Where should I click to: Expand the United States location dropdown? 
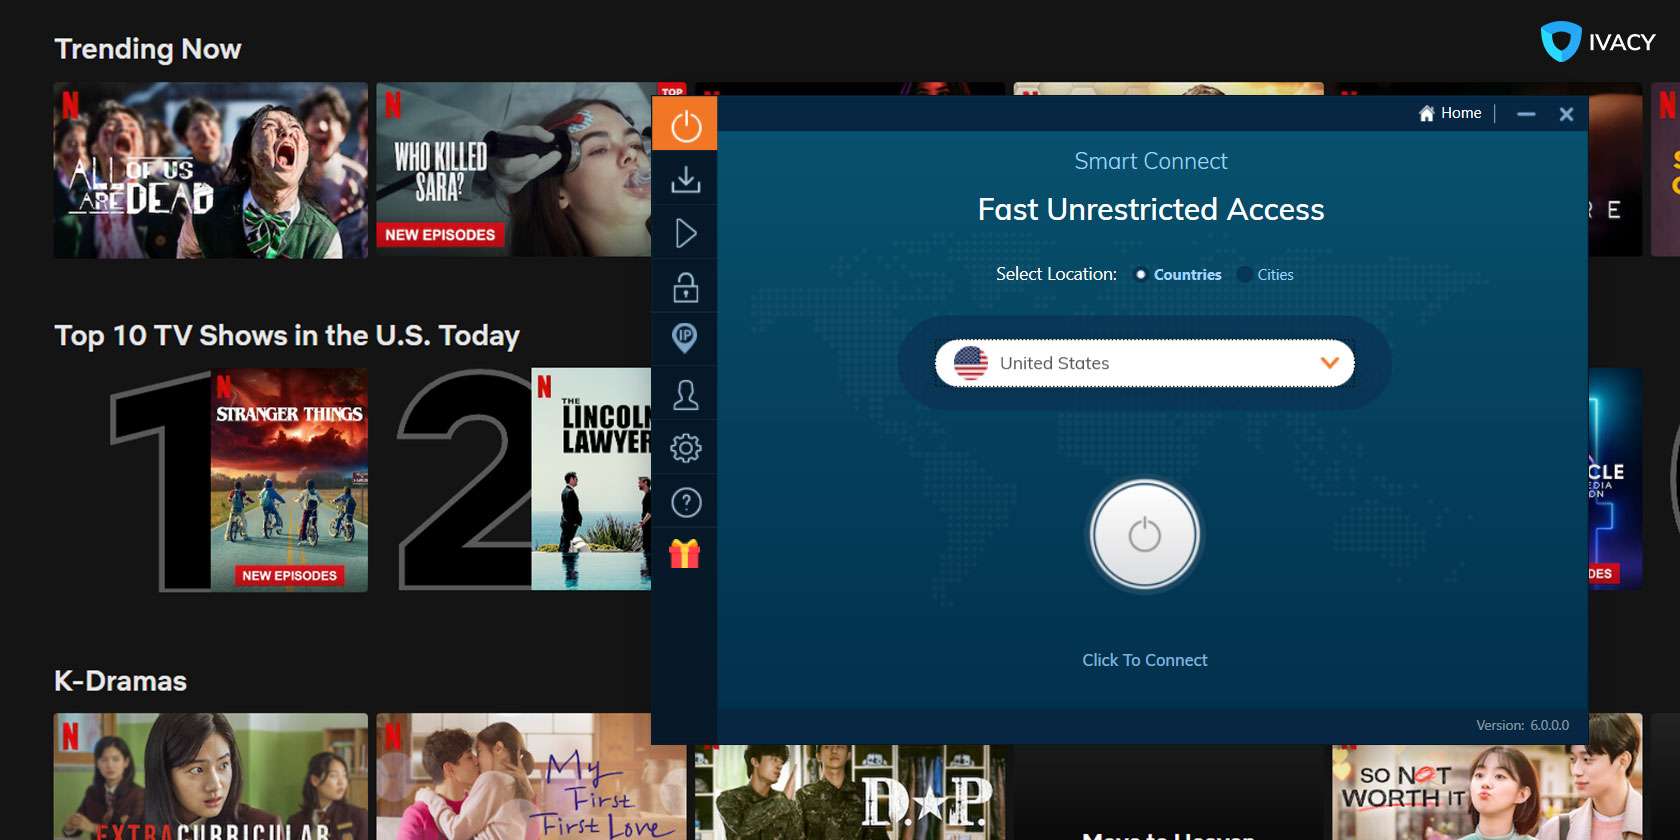click(1144, 363)
